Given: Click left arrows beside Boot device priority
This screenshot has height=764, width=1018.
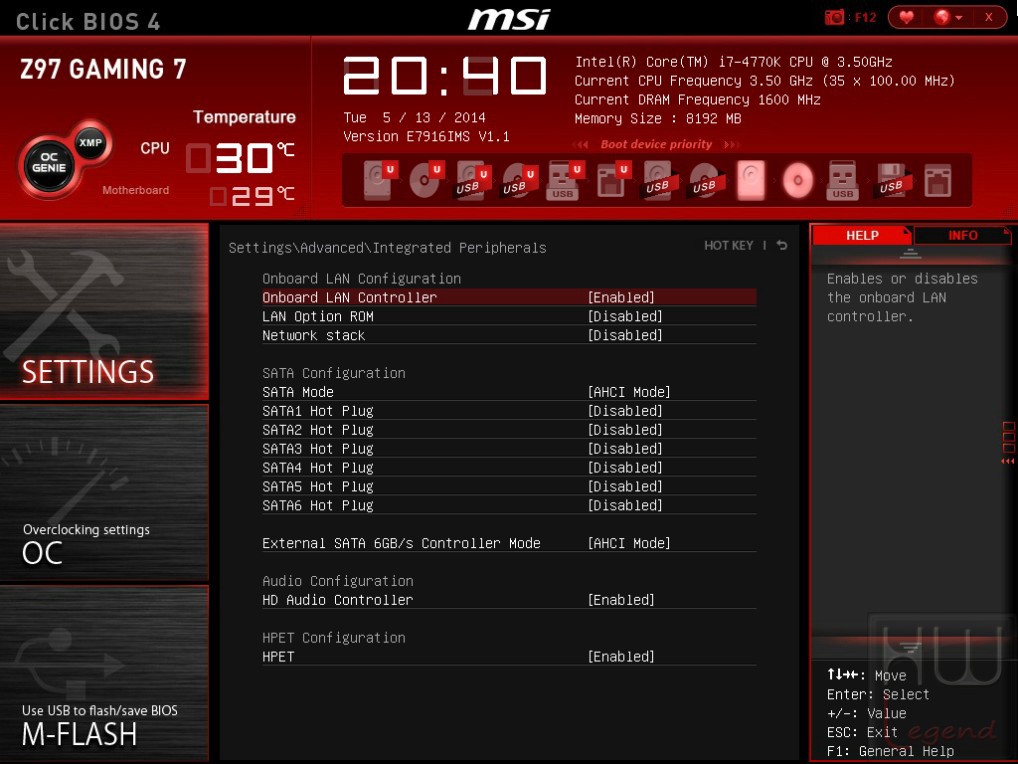Looking at the screenshot, I should 580,145.
